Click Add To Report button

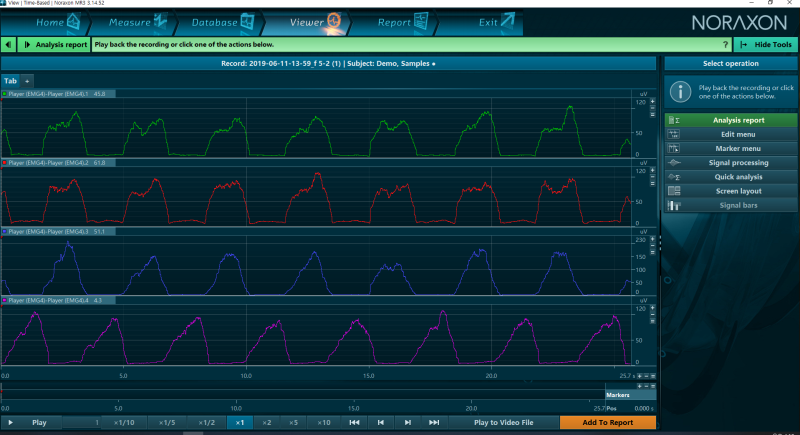(608, 423)
